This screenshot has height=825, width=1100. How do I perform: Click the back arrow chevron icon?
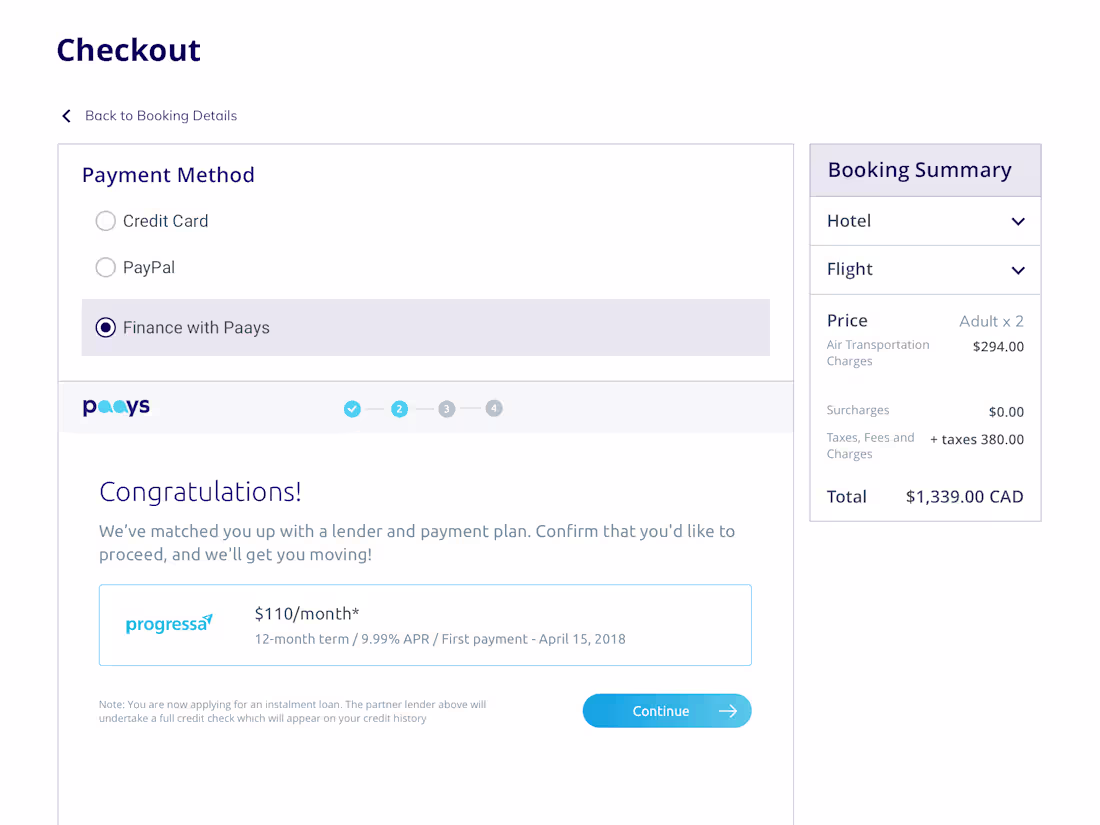[66, 115]
